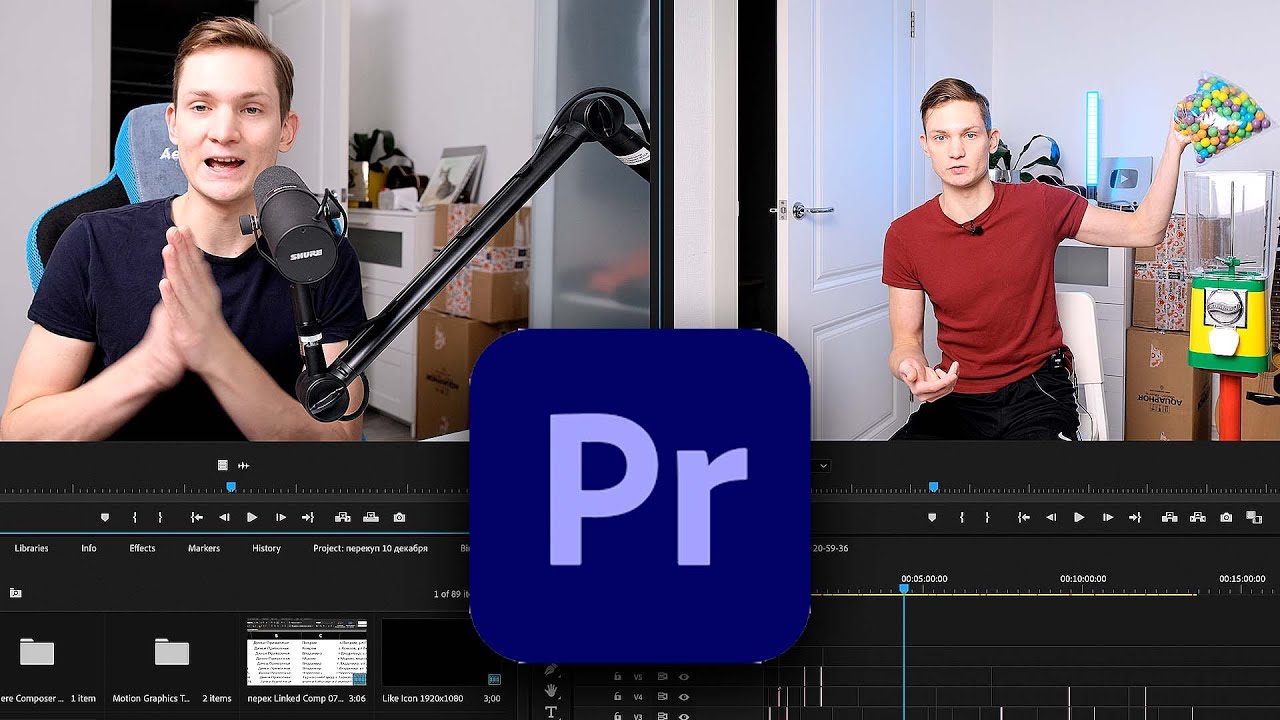Image resolution: width=1280 pixels, height=720 pixels.
Task: Toggle V5 track targeting label
Action: pyautogui.click(x=638, y=676)
